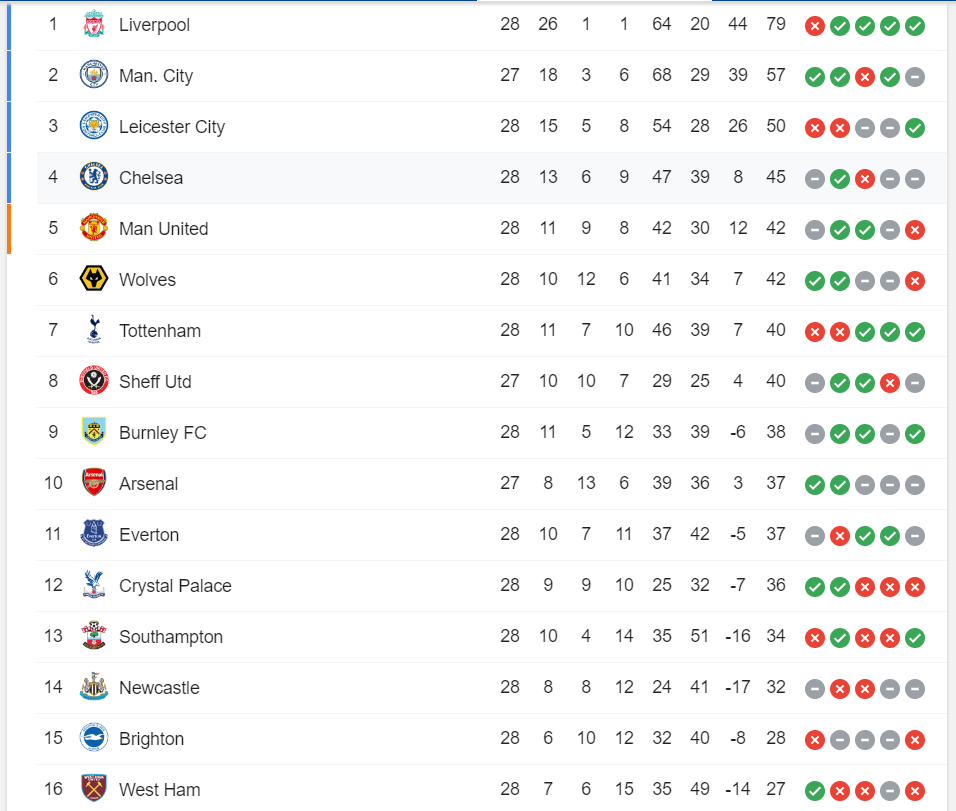Select the Sheff Utd crest icon
956x811 pixels.
pos(94,381)
